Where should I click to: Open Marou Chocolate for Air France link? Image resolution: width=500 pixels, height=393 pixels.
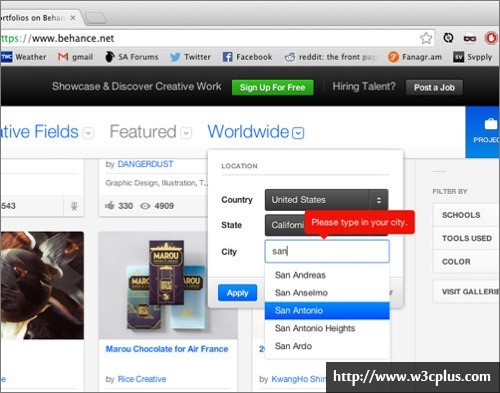167,349
